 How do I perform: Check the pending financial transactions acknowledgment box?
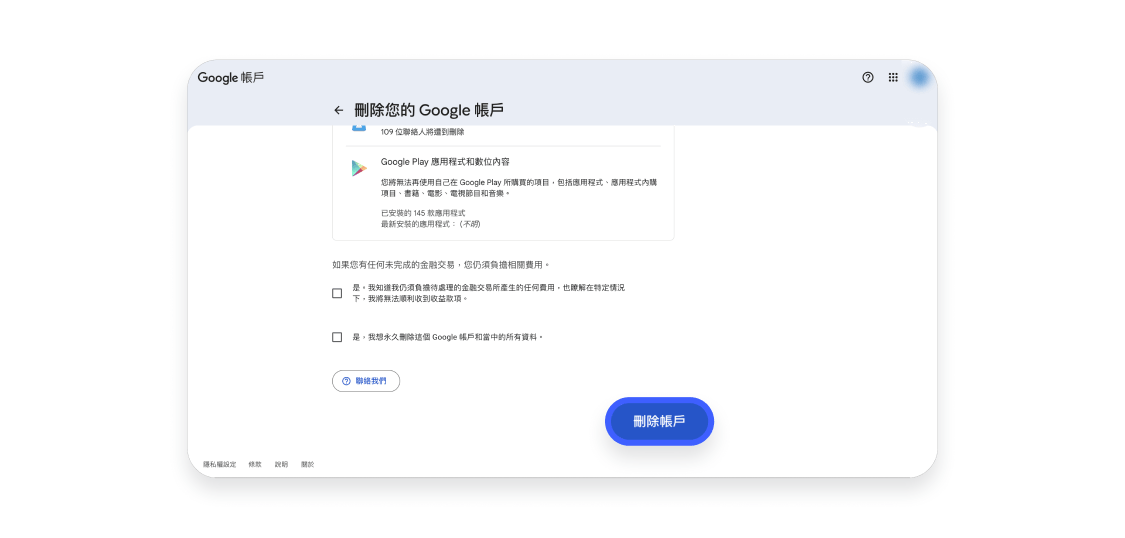click(337, 293)
